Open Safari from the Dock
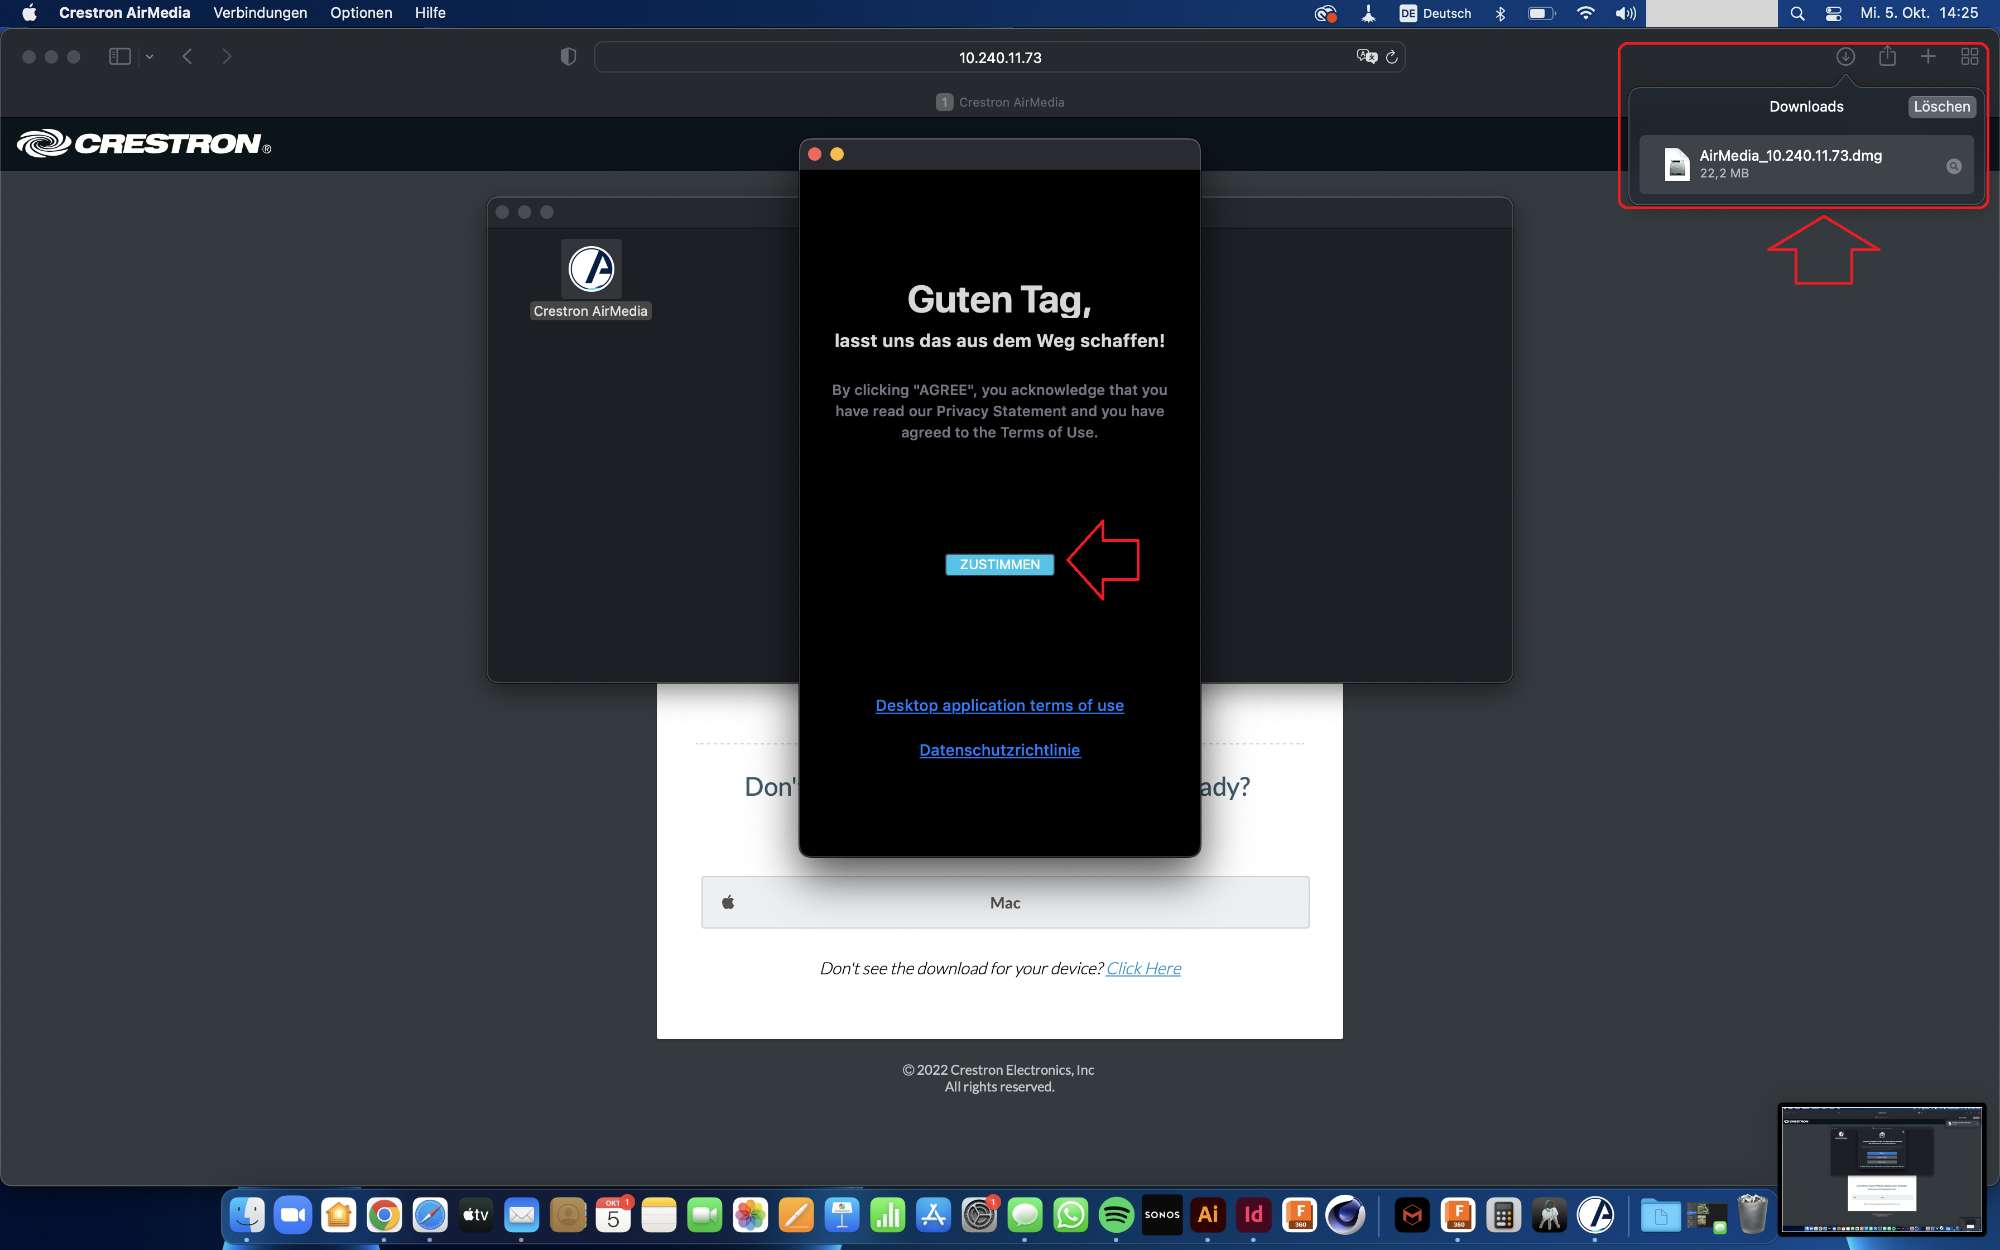The height and width of the screenshot is (1250, 2000). tap(430, 1215)
